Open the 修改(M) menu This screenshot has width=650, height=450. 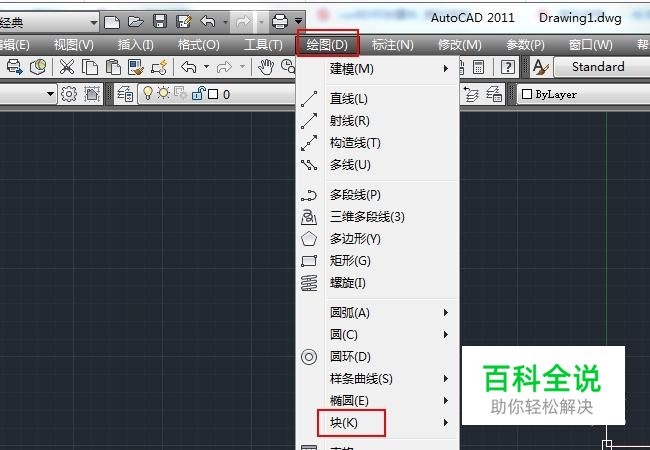tap(460, 44)
